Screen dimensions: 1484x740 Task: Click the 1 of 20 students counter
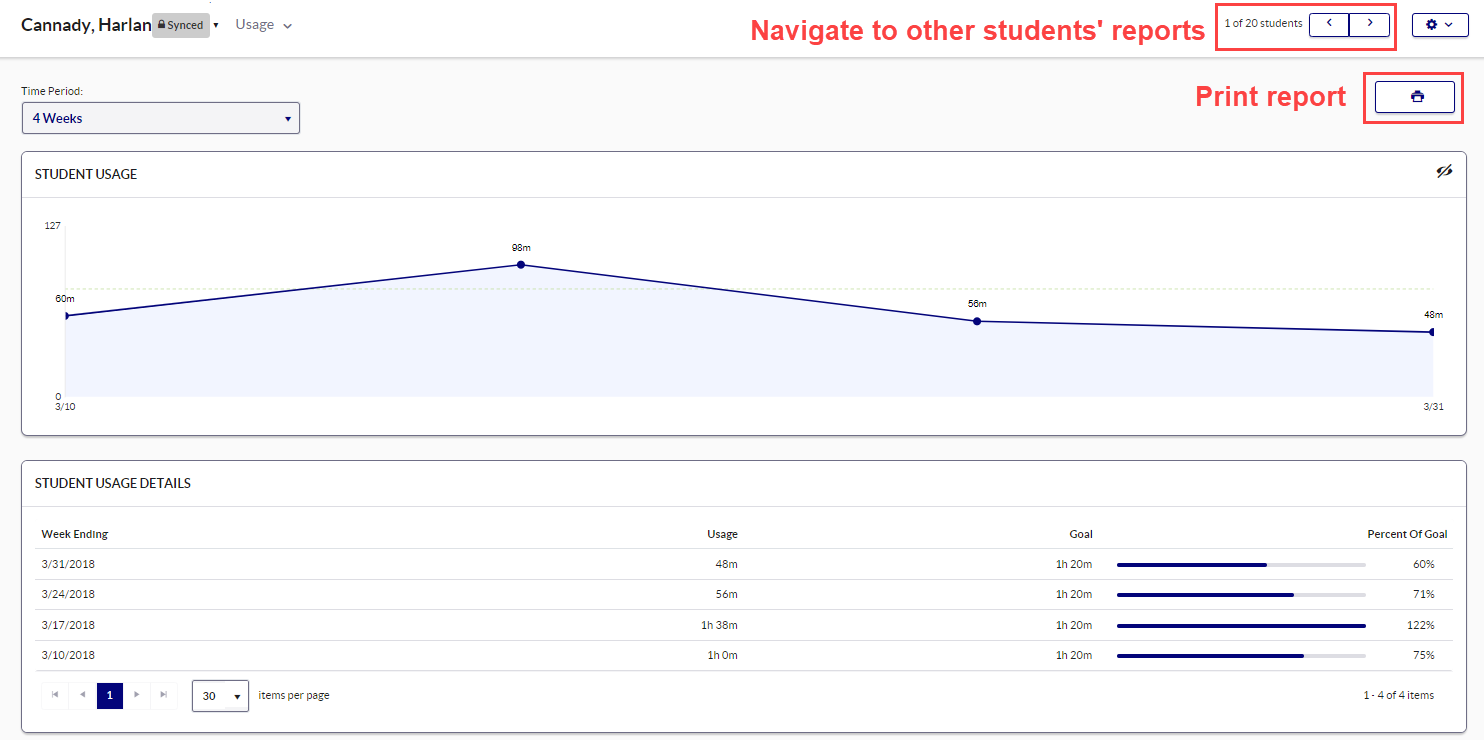pos(1263,23)
